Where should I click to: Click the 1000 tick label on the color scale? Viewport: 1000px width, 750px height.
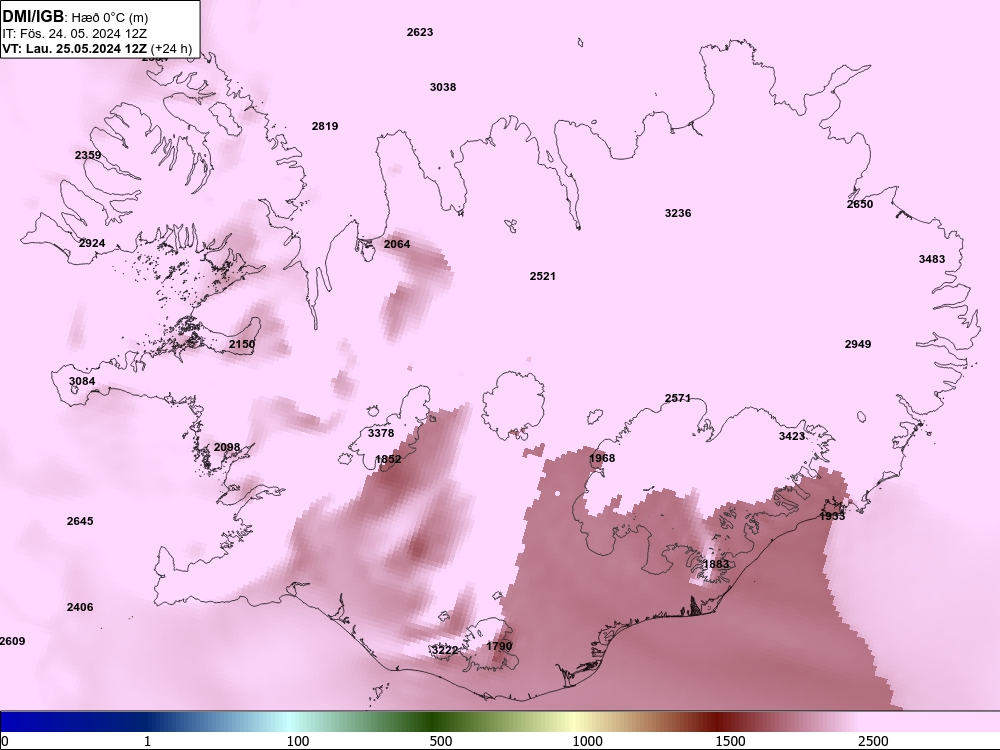point(587,741)
